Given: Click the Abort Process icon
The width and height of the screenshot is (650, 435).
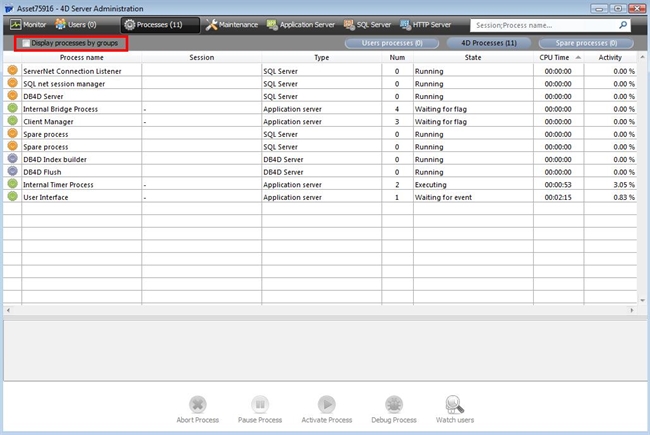Looking at the screenshot, I should point(198,404).
